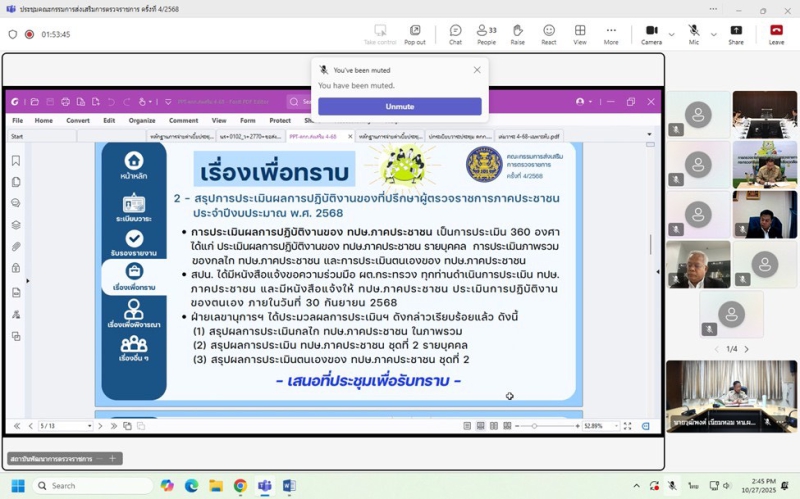Toggle the Camera on
Viewport: 800px width, 499px height.
pos(650,33)
